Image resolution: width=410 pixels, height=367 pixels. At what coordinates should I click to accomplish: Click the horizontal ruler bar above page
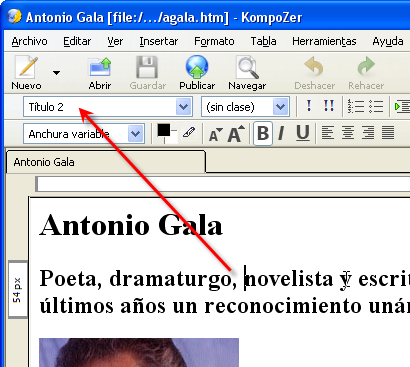[x=223, y=184]
